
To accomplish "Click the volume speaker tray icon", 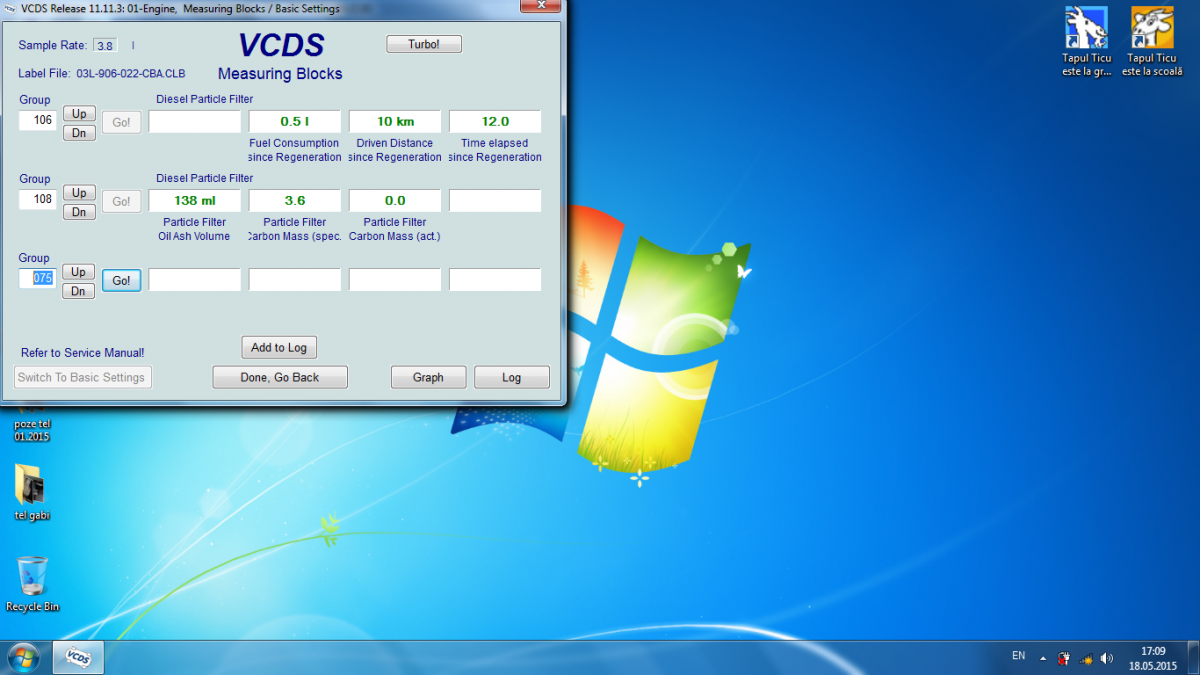I will coord(1106,658).
